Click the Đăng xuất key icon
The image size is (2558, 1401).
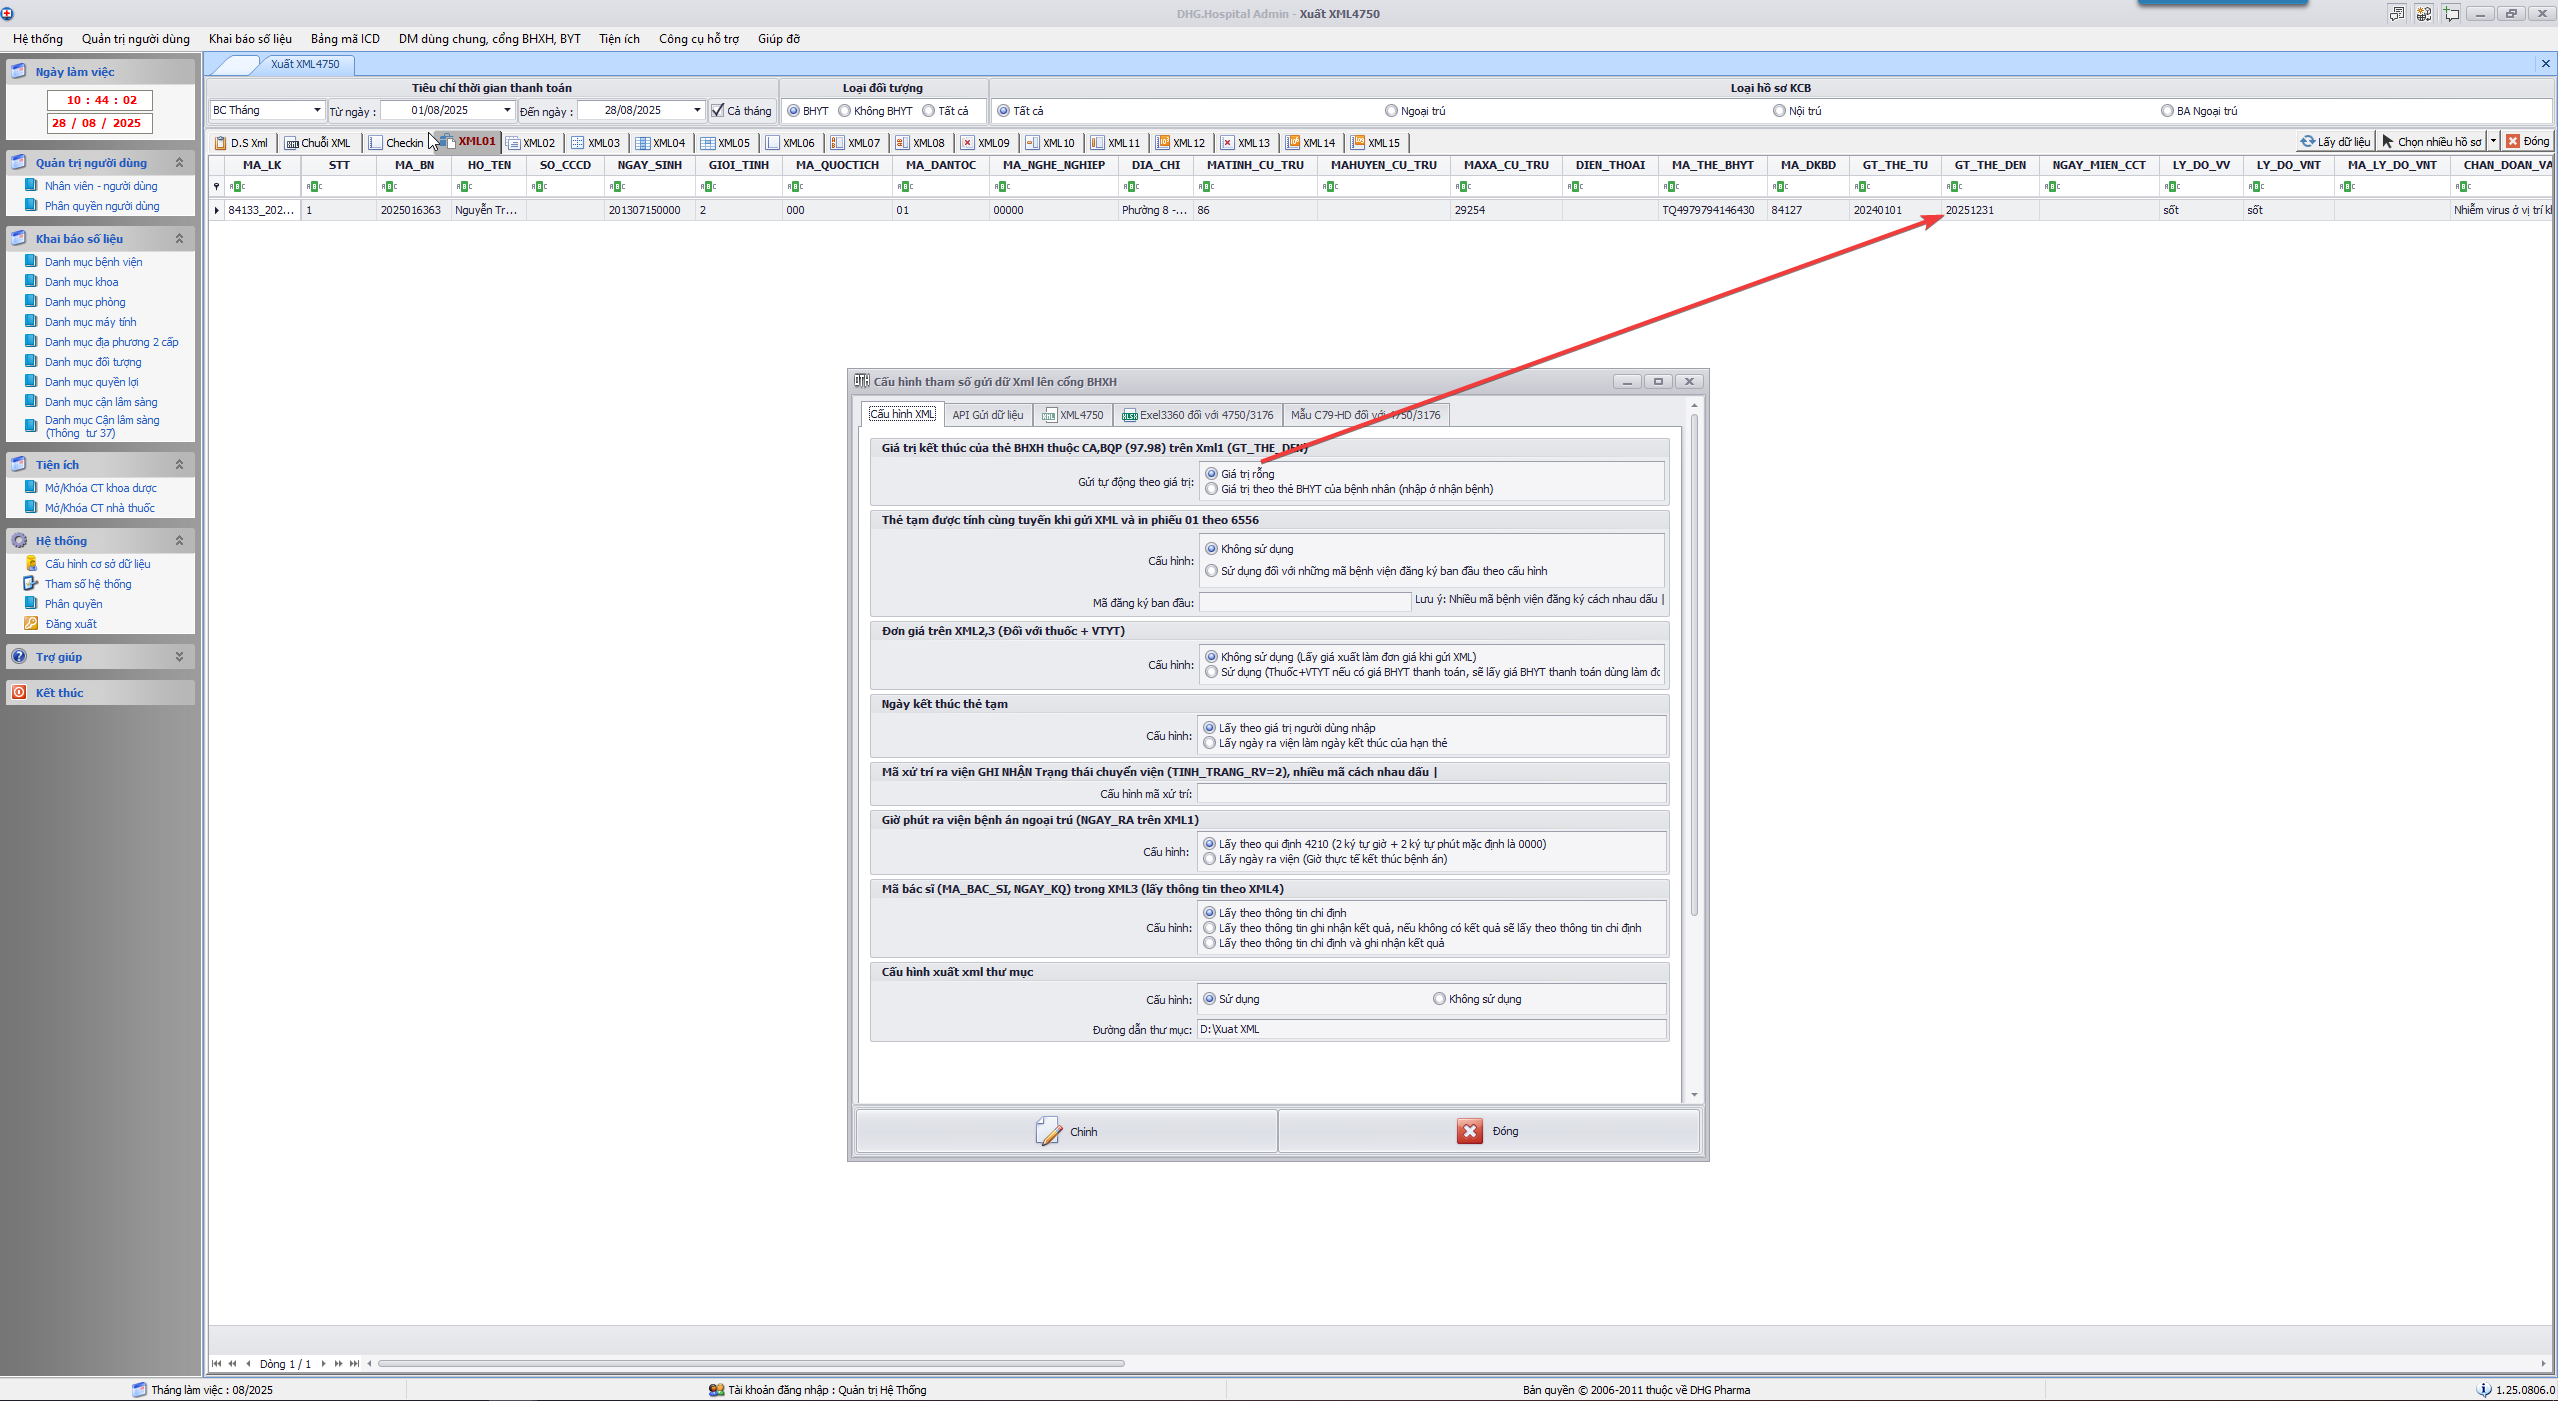31,623
